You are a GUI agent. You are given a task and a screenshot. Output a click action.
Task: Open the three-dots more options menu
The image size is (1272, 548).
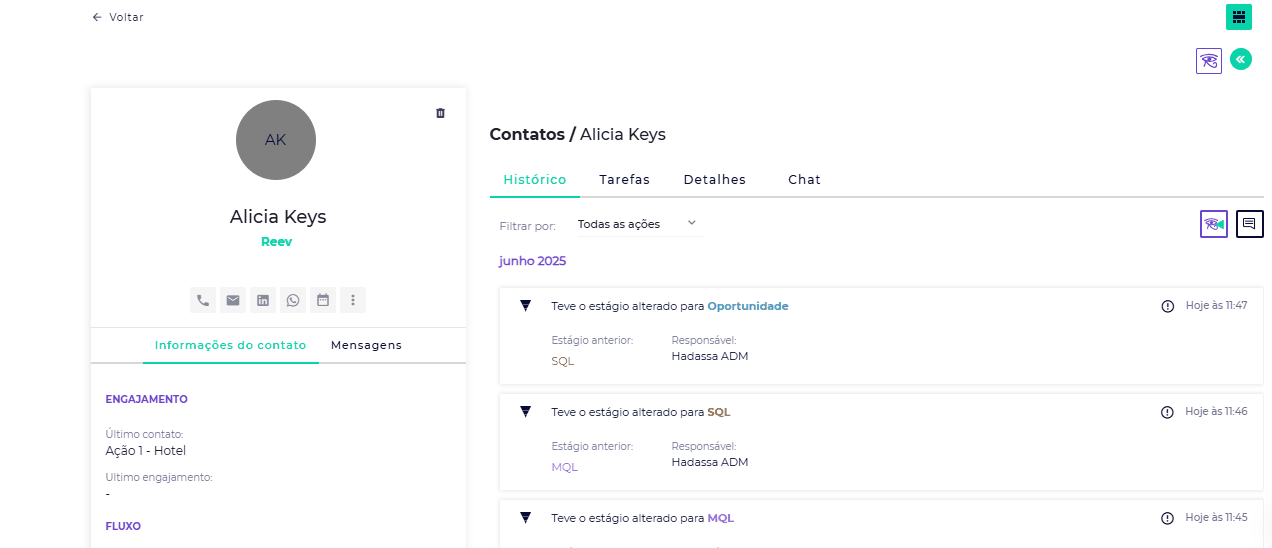(353, 300)
